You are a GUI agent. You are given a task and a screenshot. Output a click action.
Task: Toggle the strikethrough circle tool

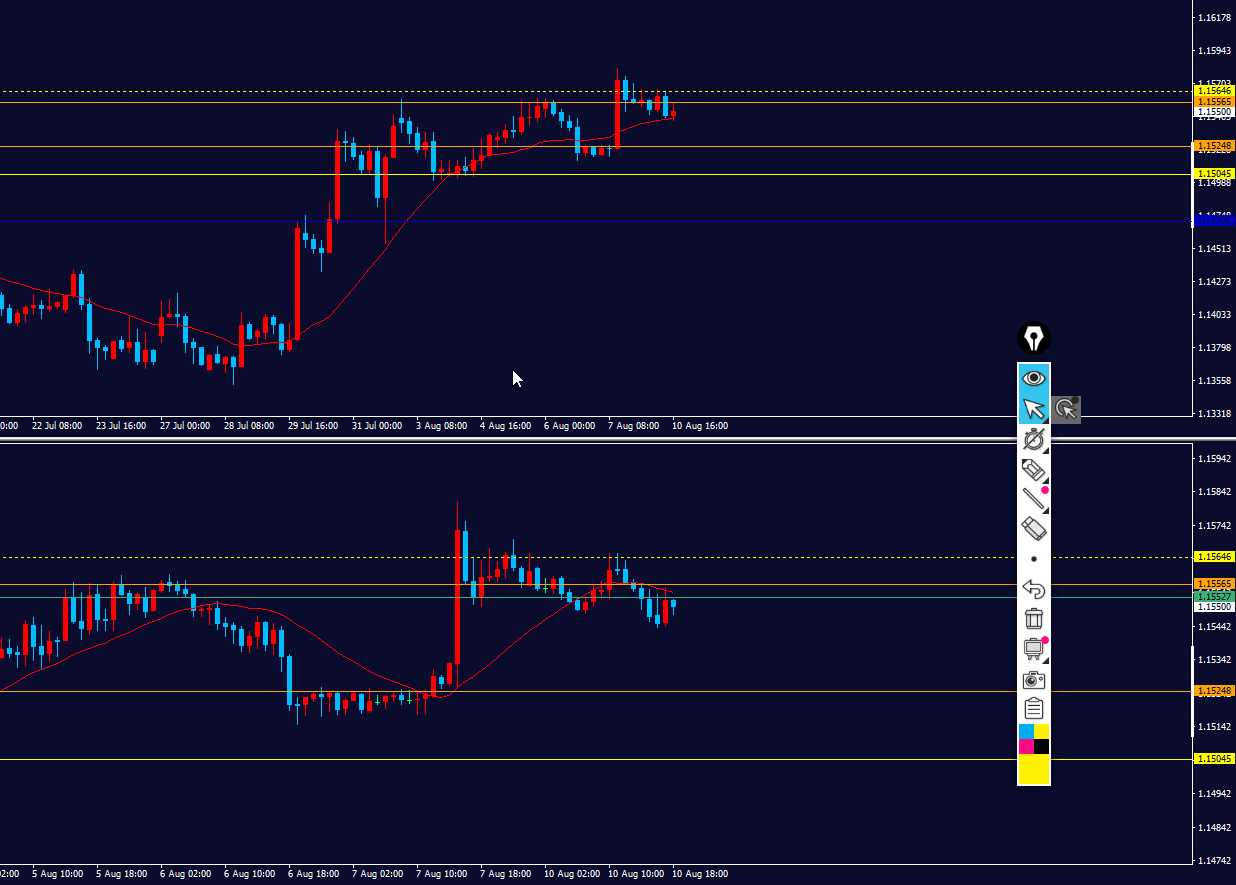click(1034, 439)
